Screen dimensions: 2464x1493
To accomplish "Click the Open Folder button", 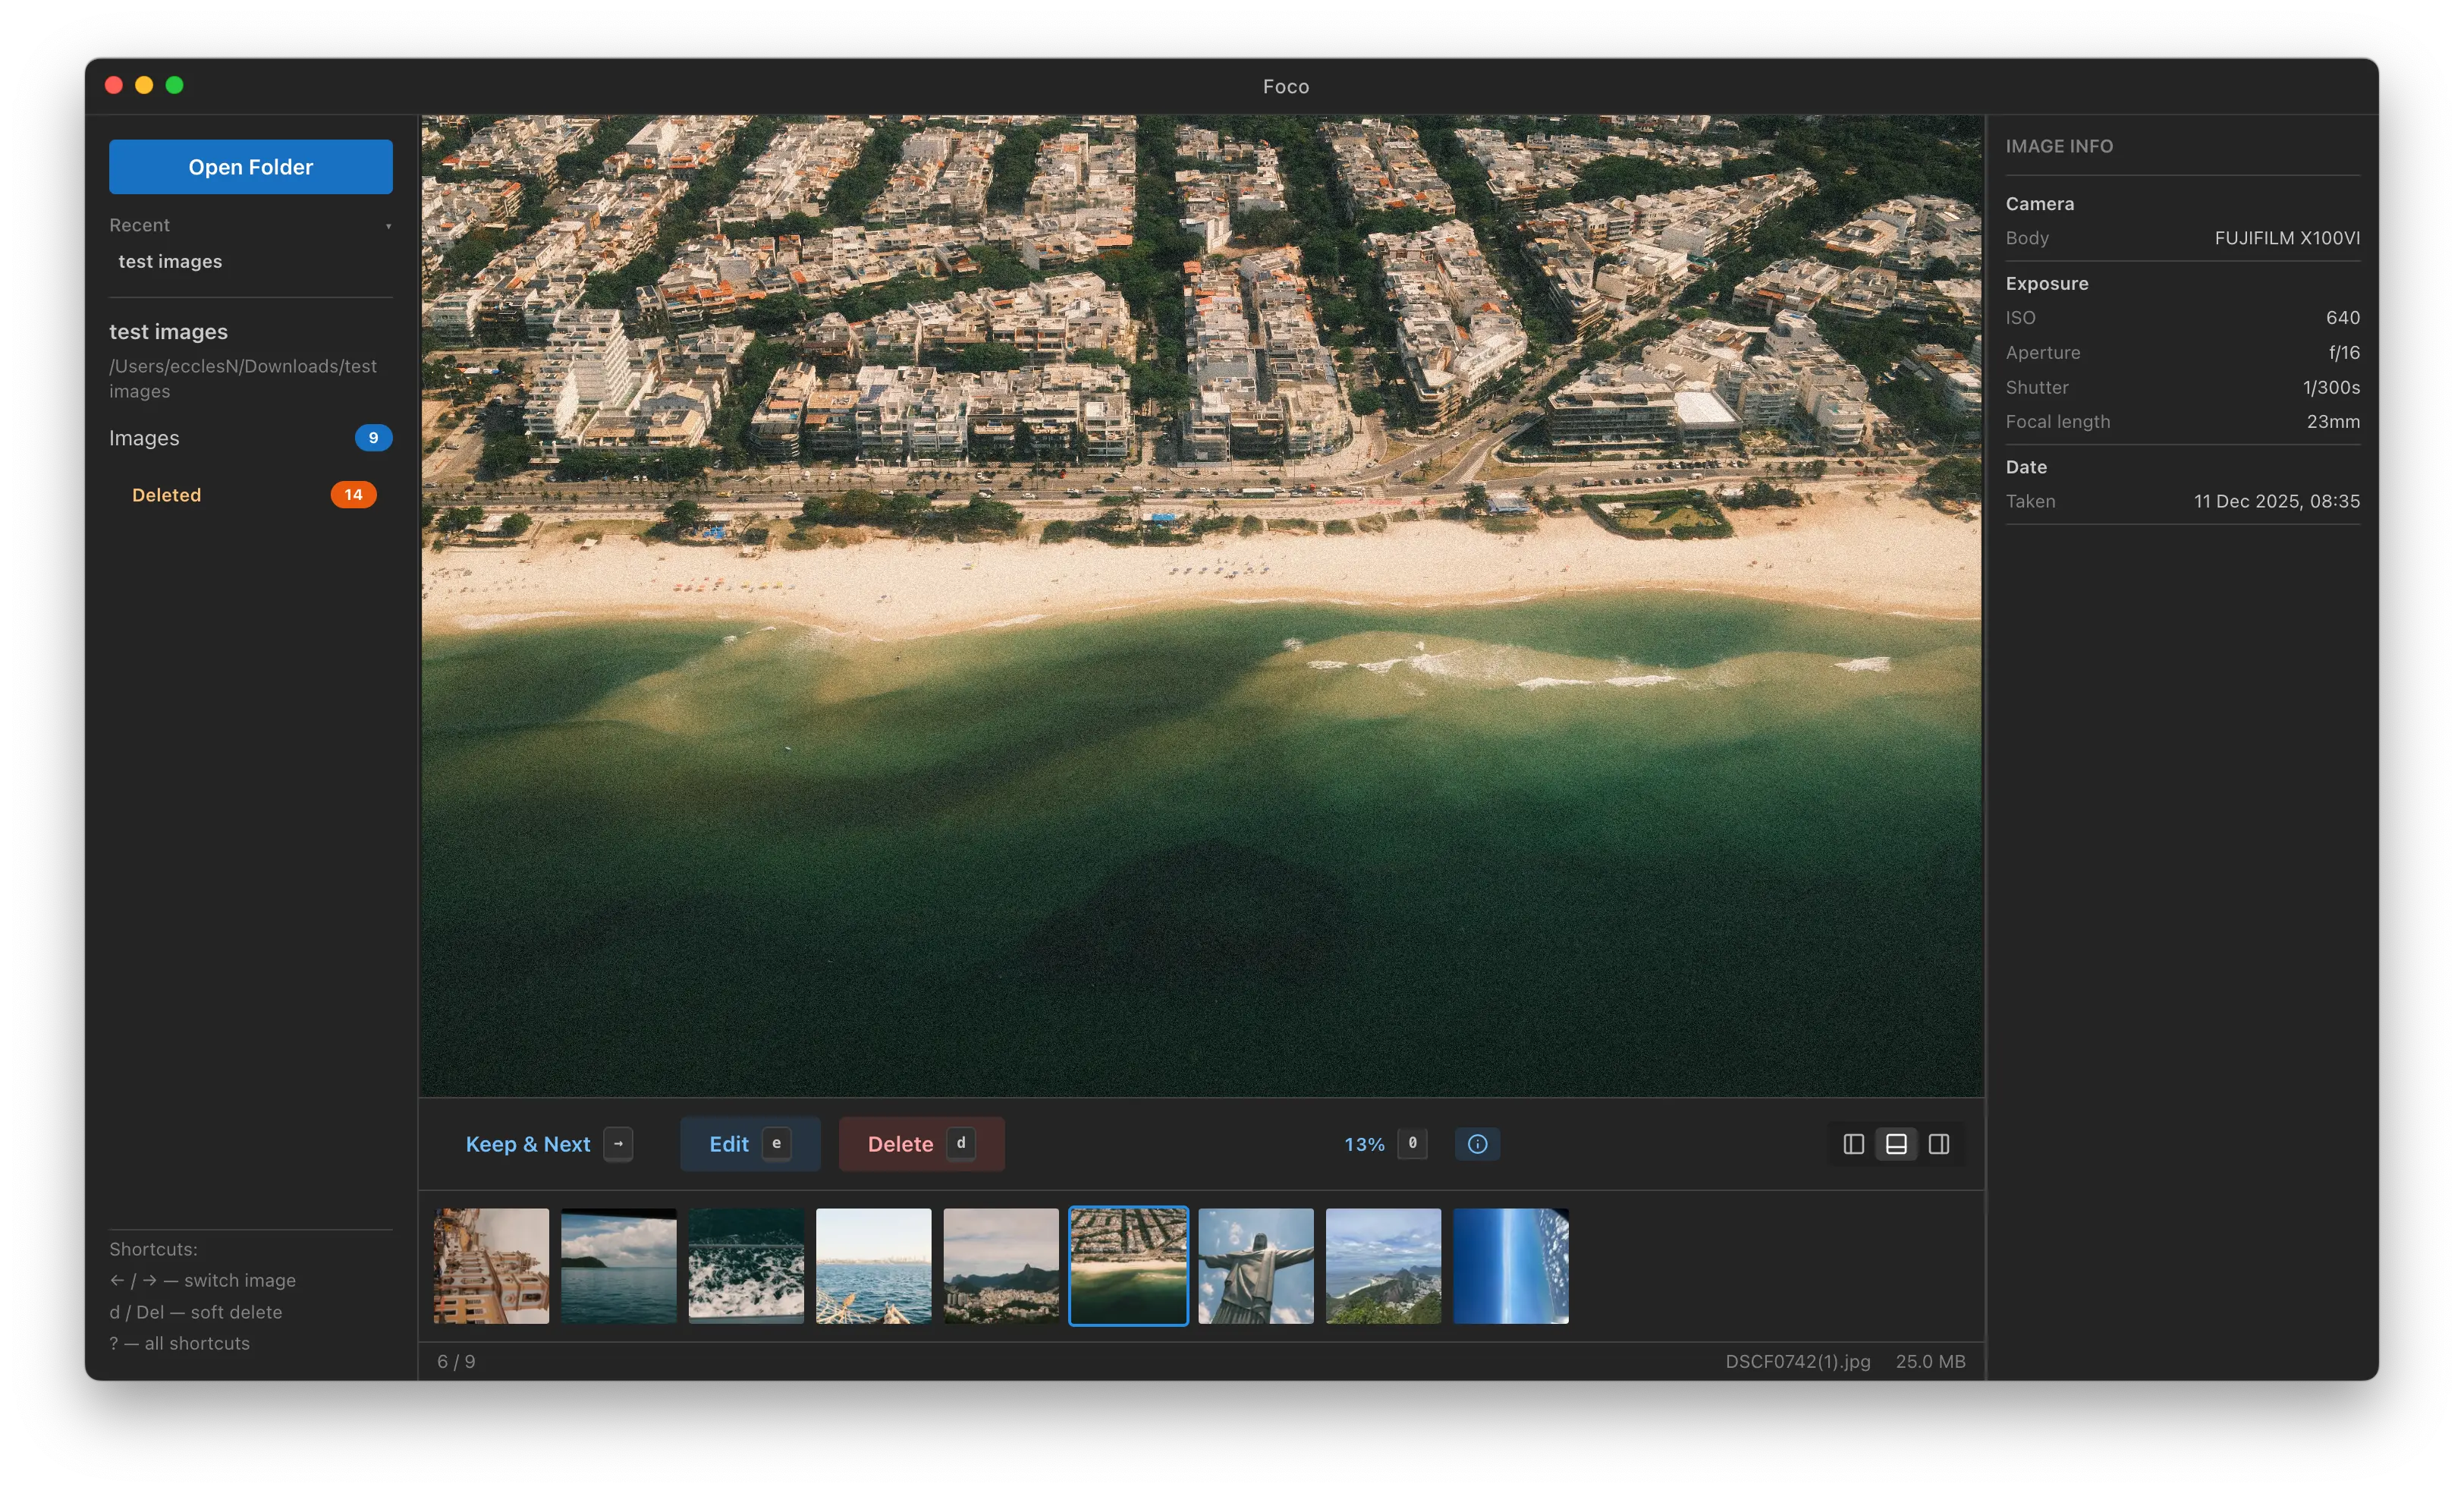I will click(251, 166).
